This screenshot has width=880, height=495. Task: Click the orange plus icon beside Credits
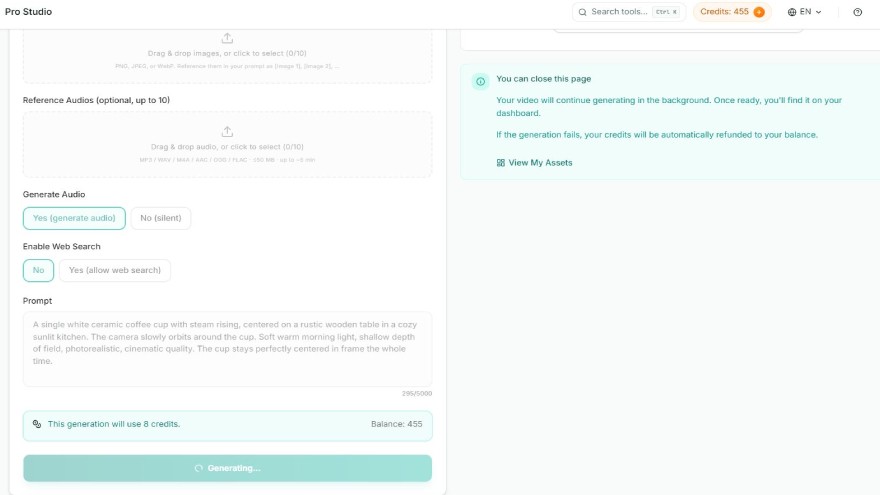point(759,12)
